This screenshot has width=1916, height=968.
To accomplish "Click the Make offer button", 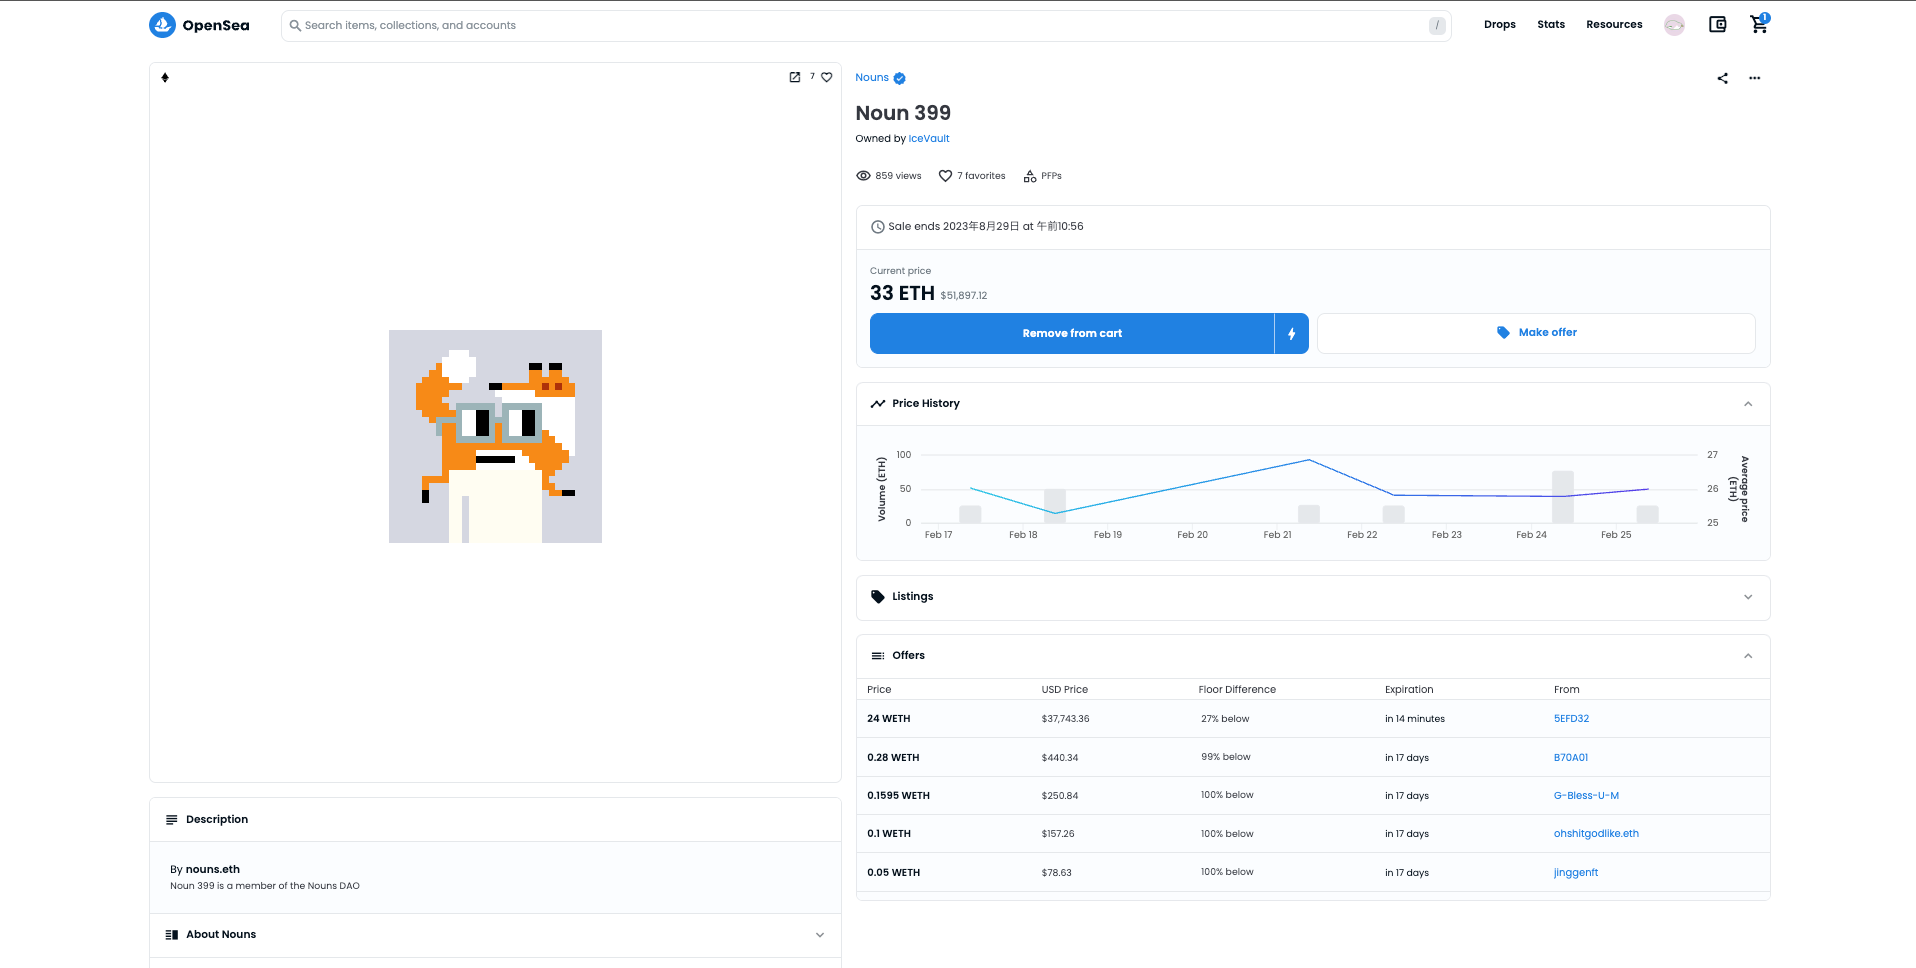I will pos(1536,333).
